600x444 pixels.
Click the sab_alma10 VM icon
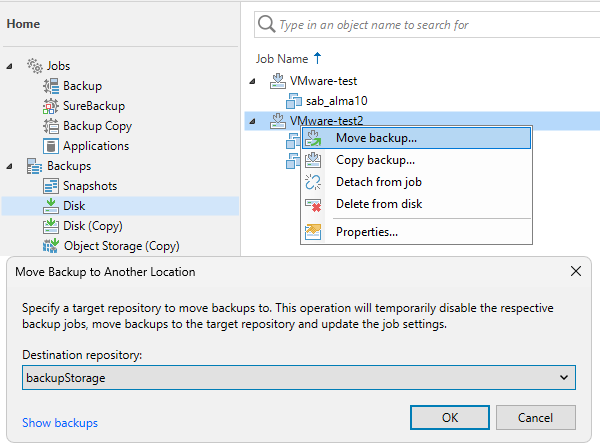pyautogui.click(x=294, y=101)
